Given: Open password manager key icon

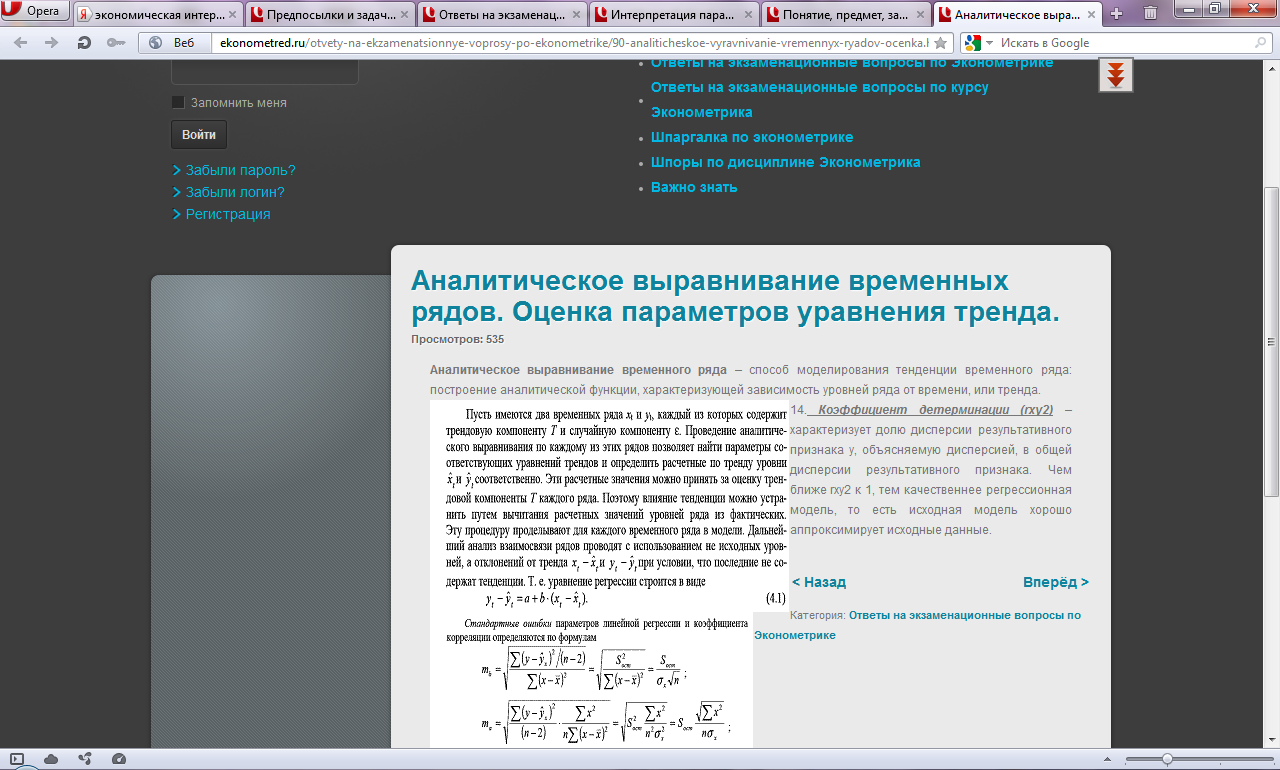Looking at the screenshot, I should click(x=115, y=43).
